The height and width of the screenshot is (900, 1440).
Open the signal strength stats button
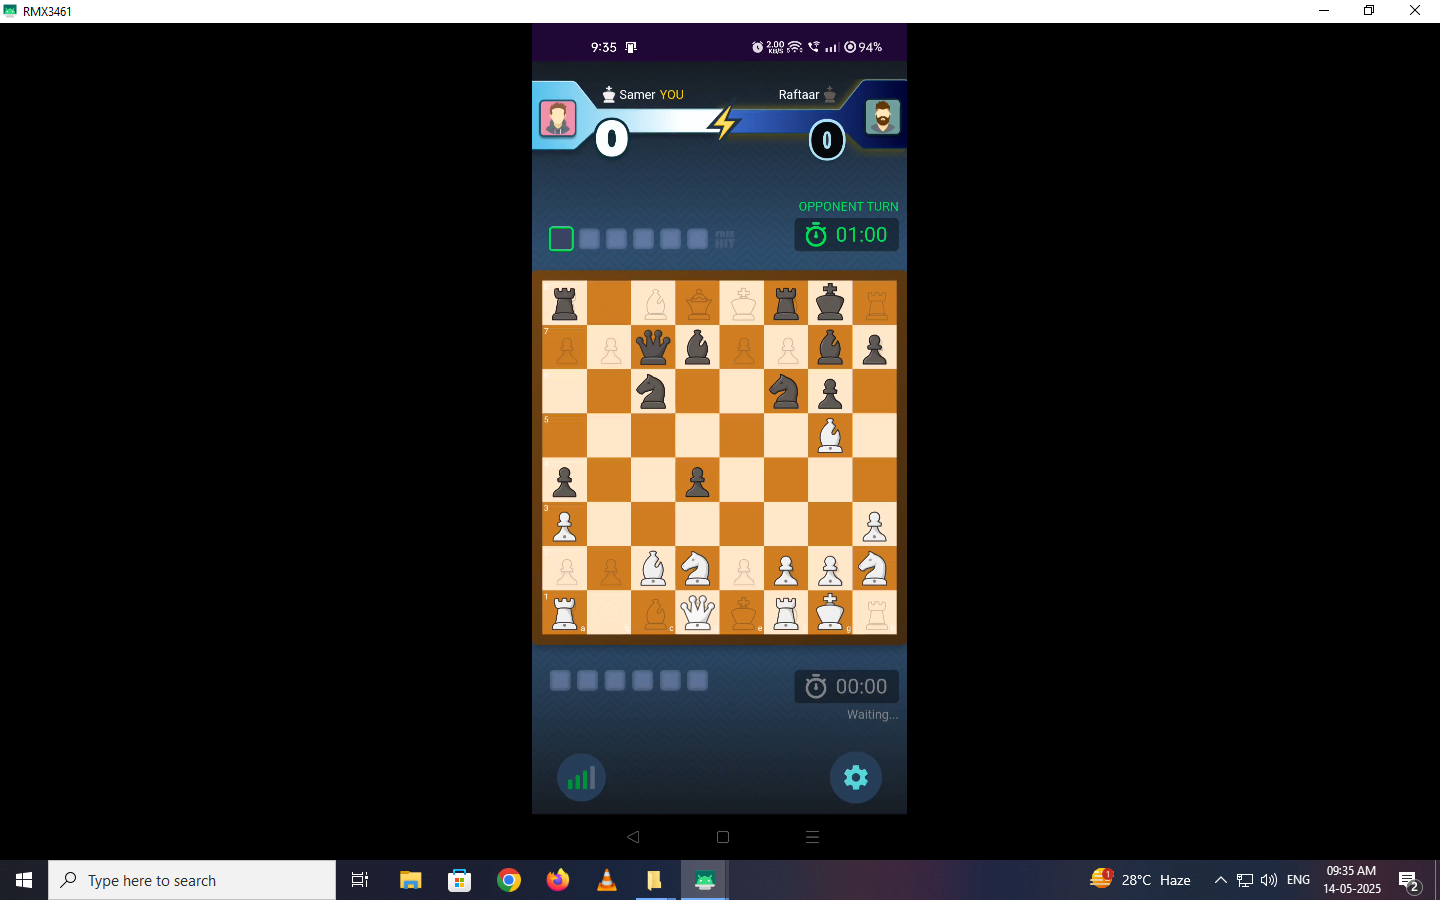(x=581, y=777)
